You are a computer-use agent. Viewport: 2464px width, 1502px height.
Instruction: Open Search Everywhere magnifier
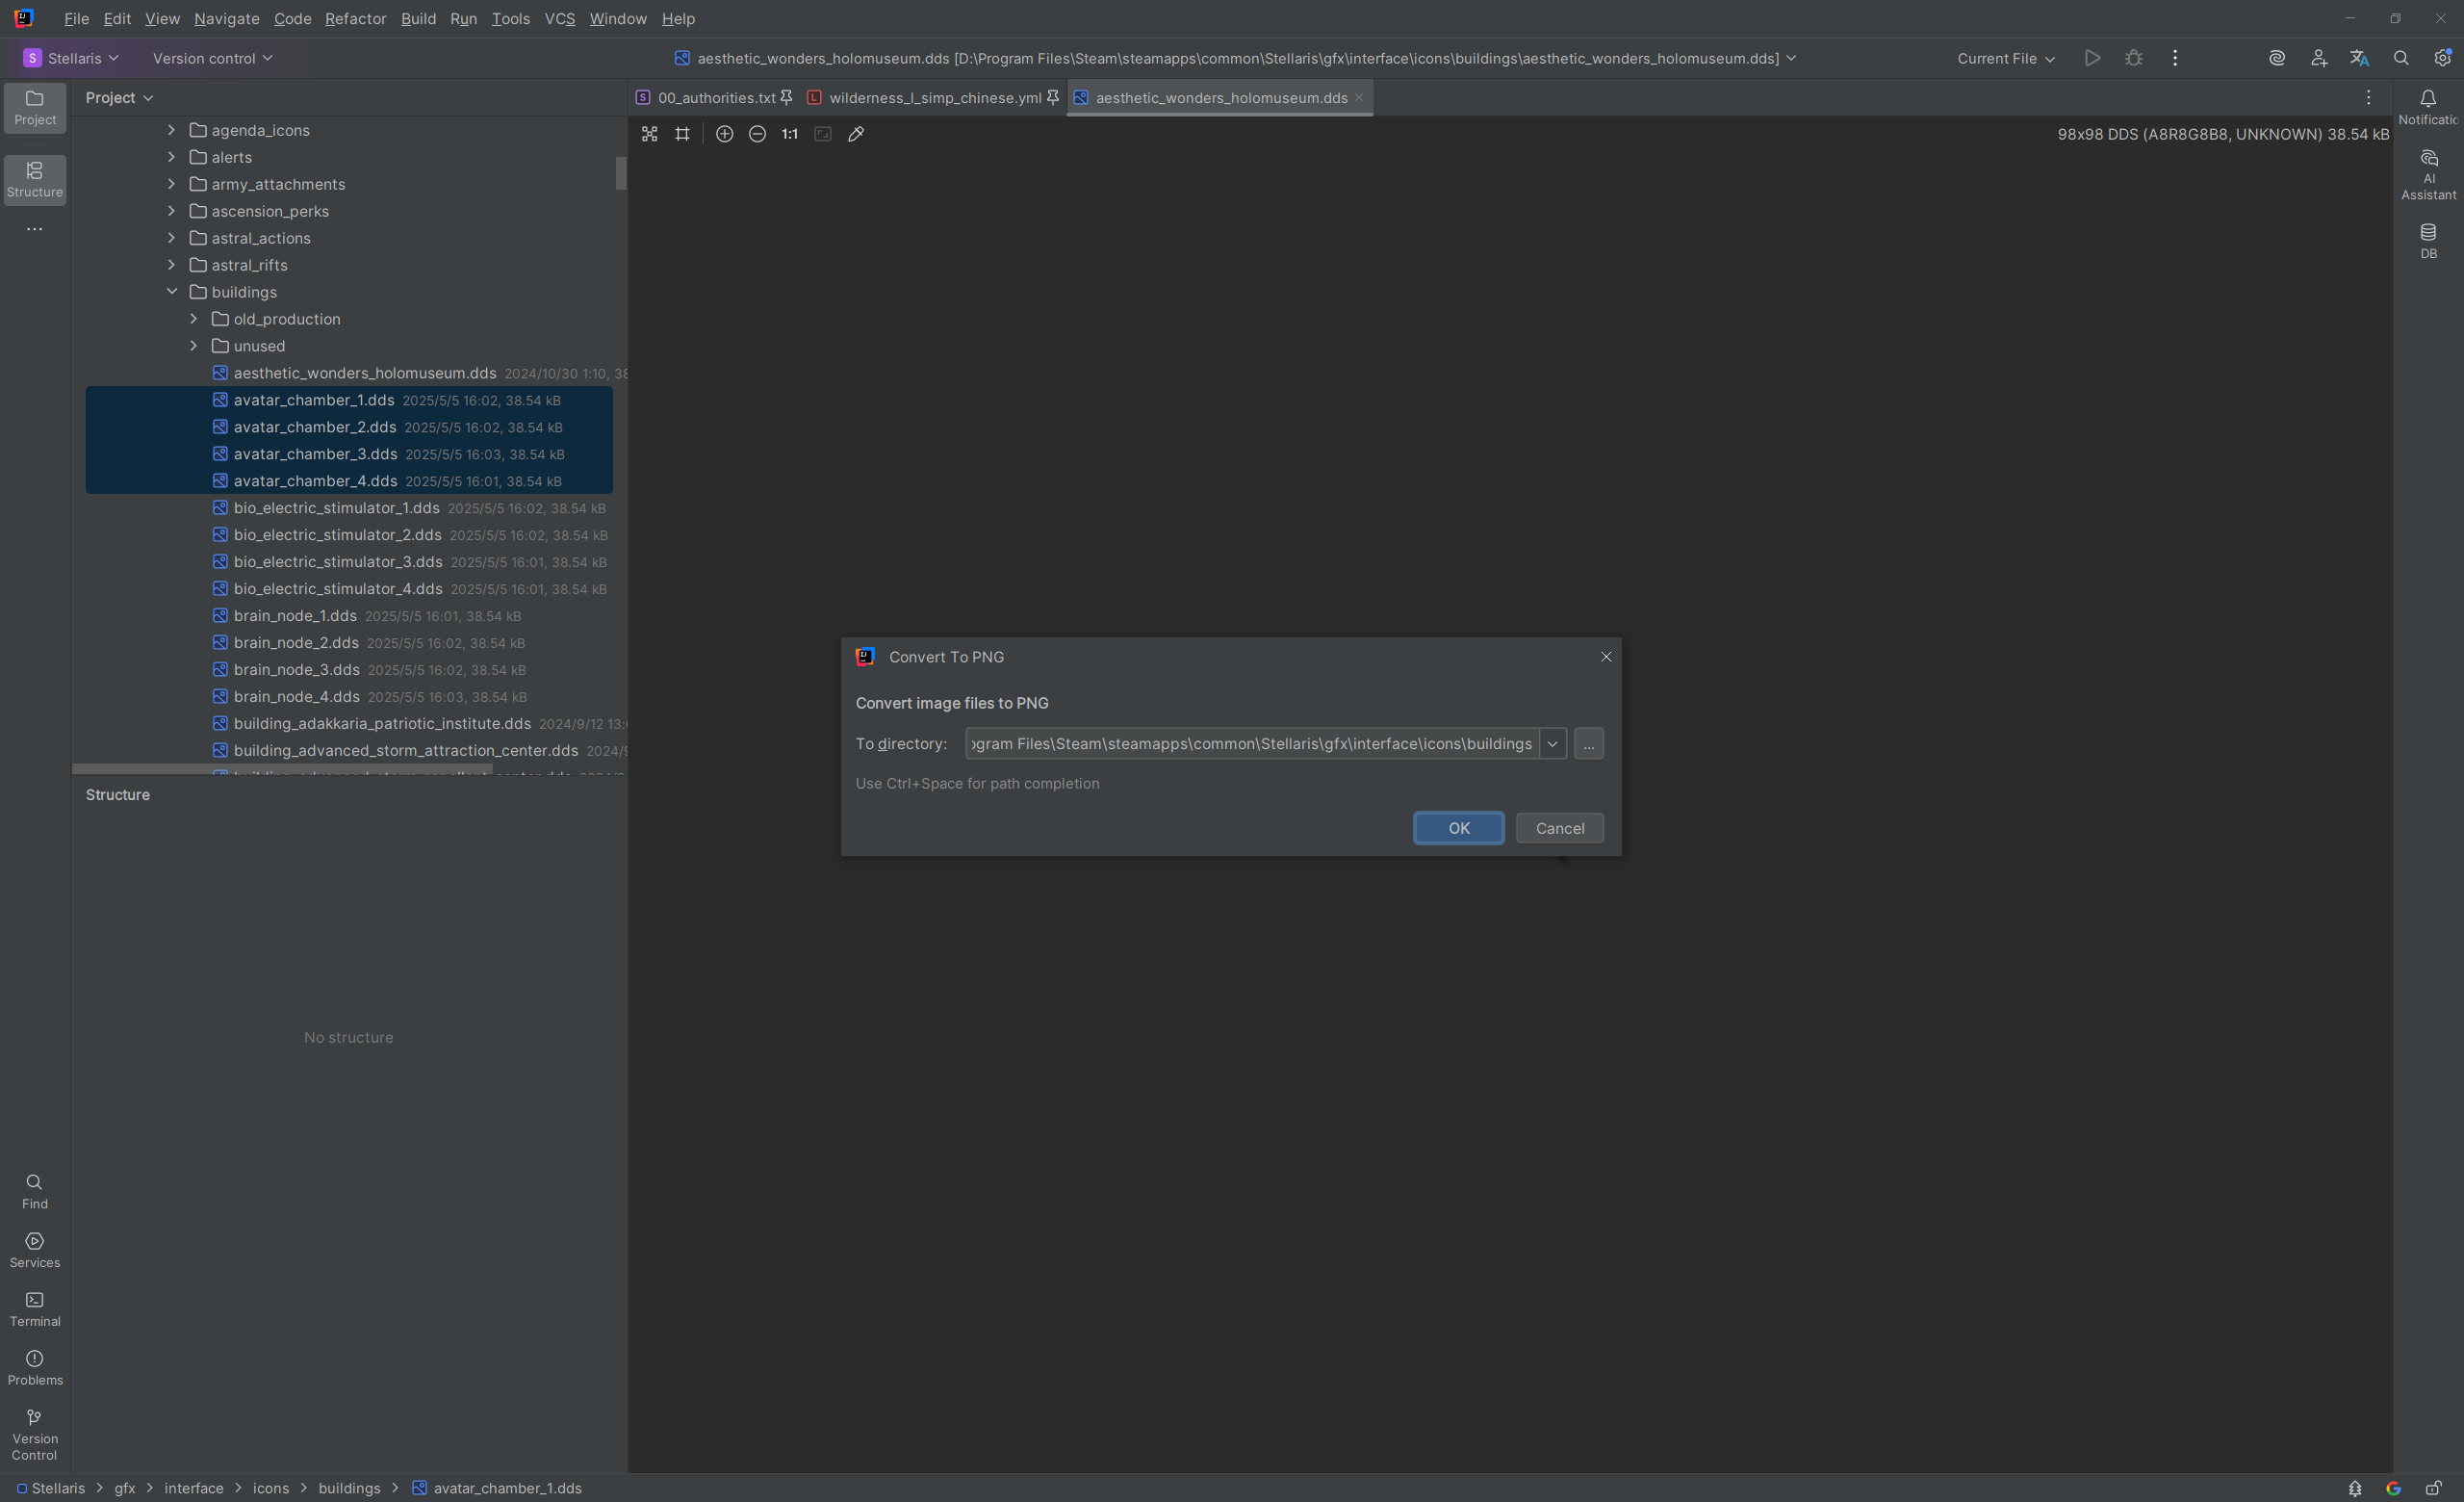coord(2401,58)
